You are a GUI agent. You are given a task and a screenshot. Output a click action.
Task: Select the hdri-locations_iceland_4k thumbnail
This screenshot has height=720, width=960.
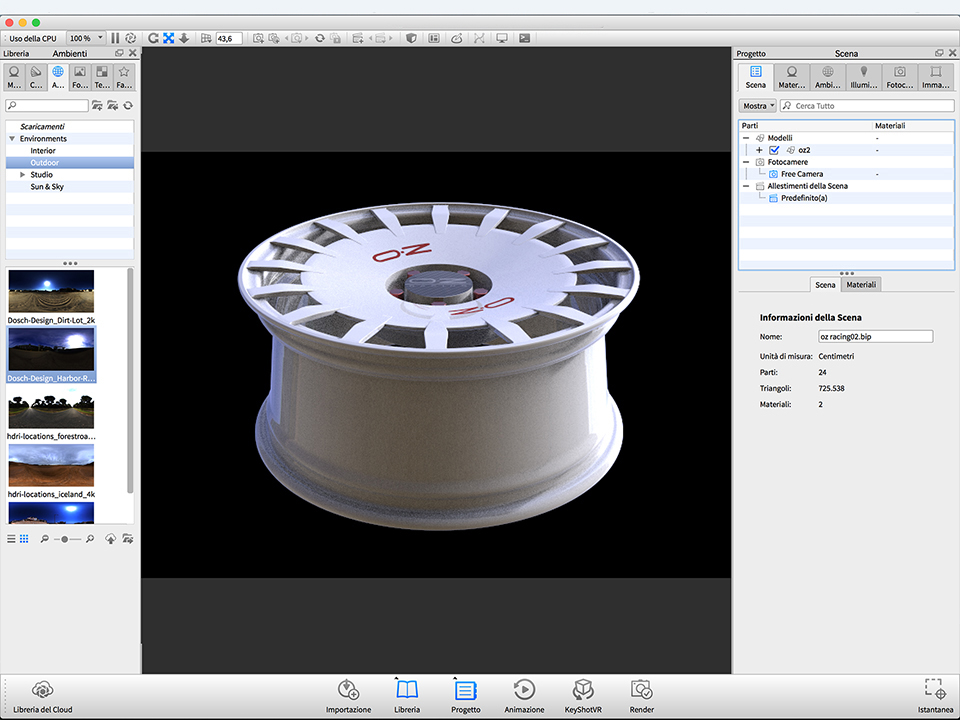coord(51,465)
